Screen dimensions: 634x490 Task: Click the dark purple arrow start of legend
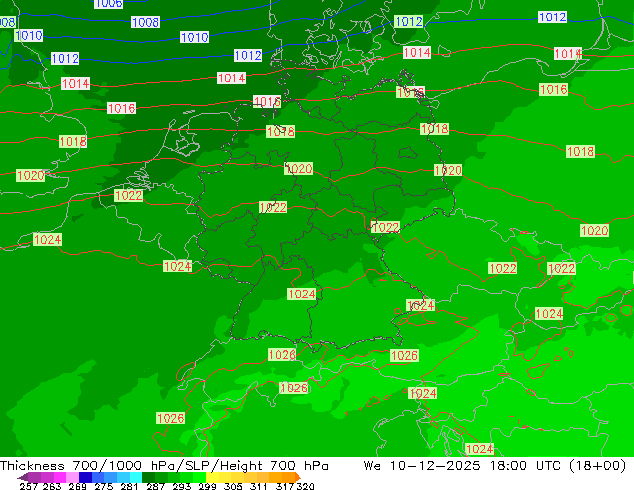click(22, 477)
